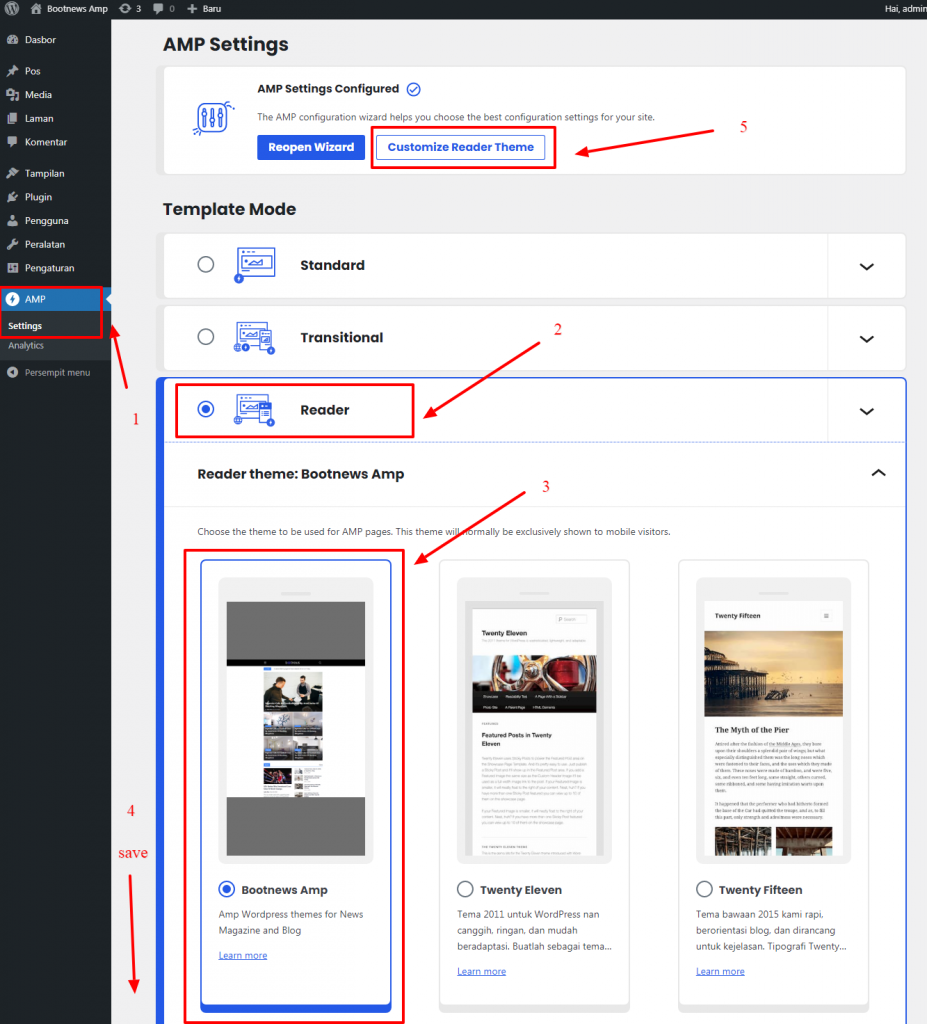Collapse the Reader theme section chevron
This screenshot has width=927, height=1024.
tap(879, 473)
